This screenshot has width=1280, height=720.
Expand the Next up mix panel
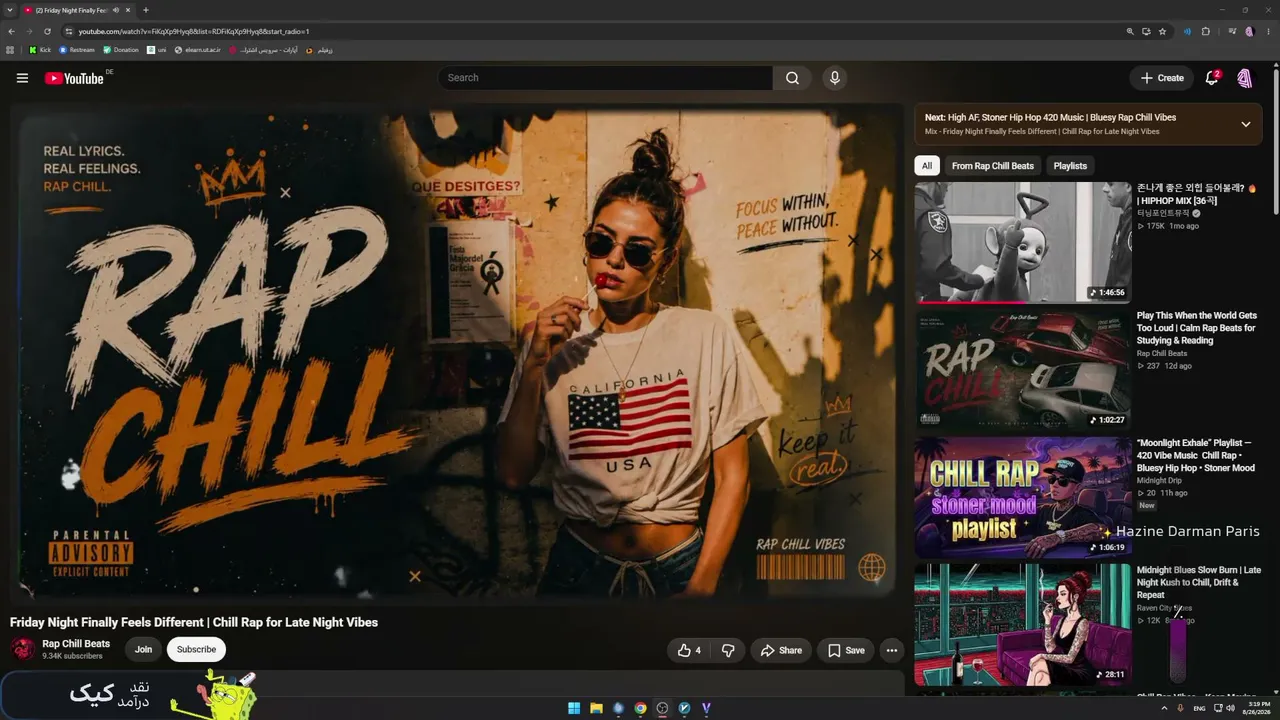(x=1246, y=124)
